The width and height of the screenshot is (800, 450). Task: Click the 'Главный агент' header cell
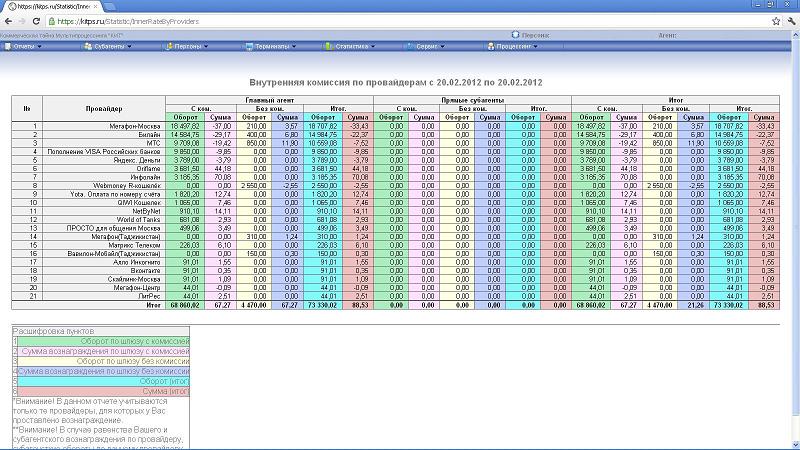[x=269, y=100]
